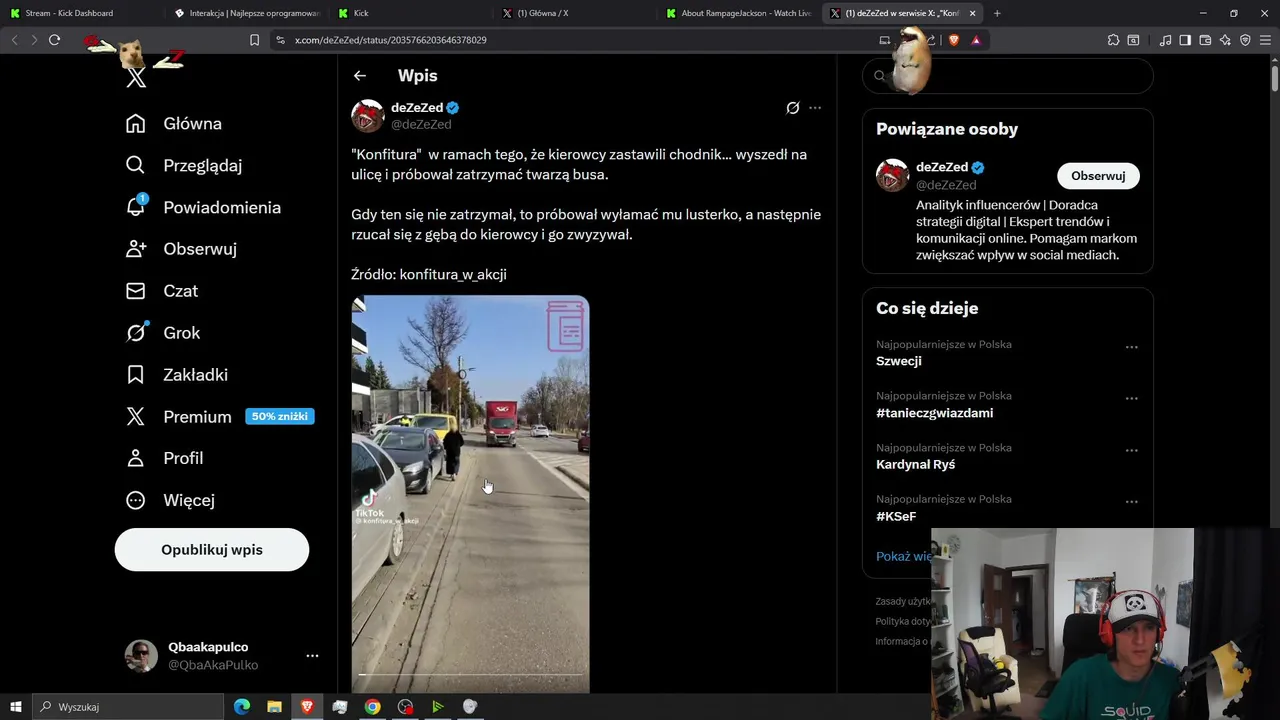Viewport: 1280px width, 720px height.
Task: Click the Profil person icon
Action: click(136, 458)
